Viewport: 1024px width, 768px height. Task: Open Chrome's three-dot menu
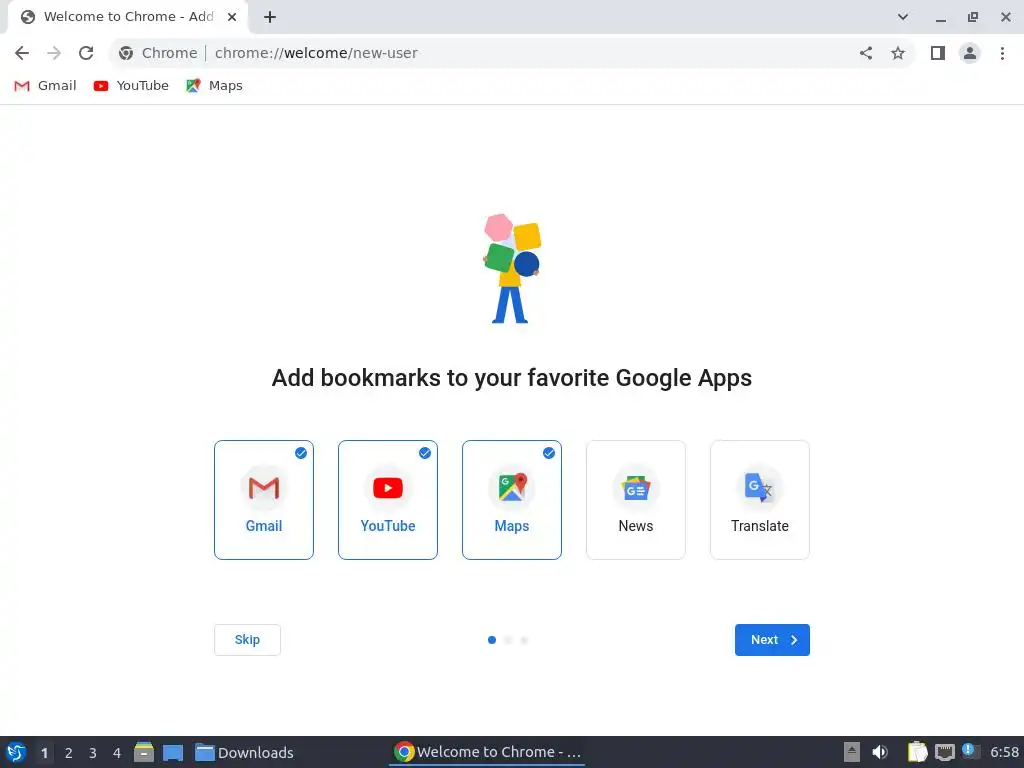pos(1002,53)
